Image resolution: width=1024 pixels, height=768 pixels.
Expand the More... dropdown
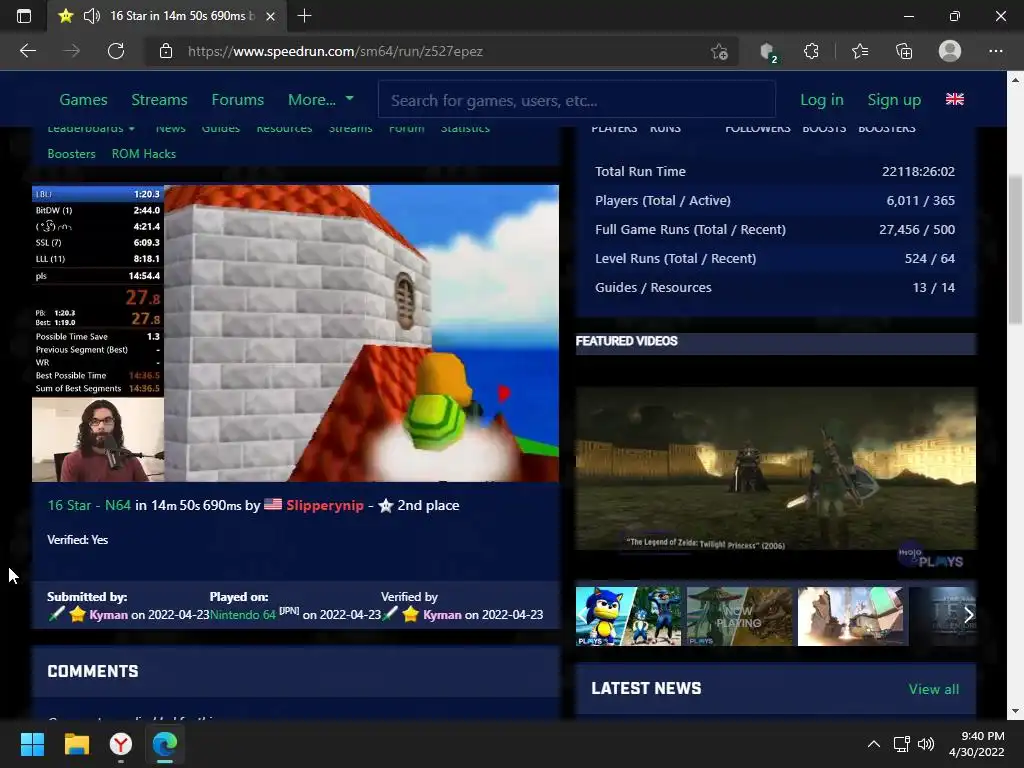coord(321,100)
